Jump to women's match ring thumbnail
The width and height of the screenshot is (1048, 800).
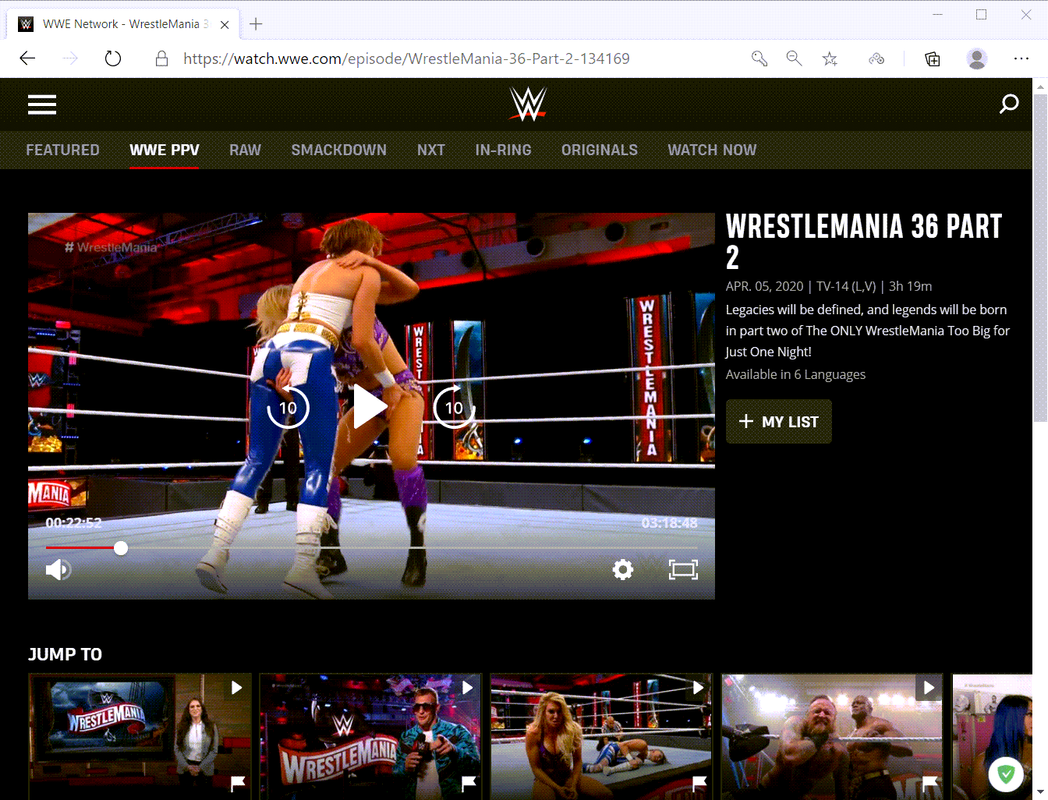tap(602, 735)
